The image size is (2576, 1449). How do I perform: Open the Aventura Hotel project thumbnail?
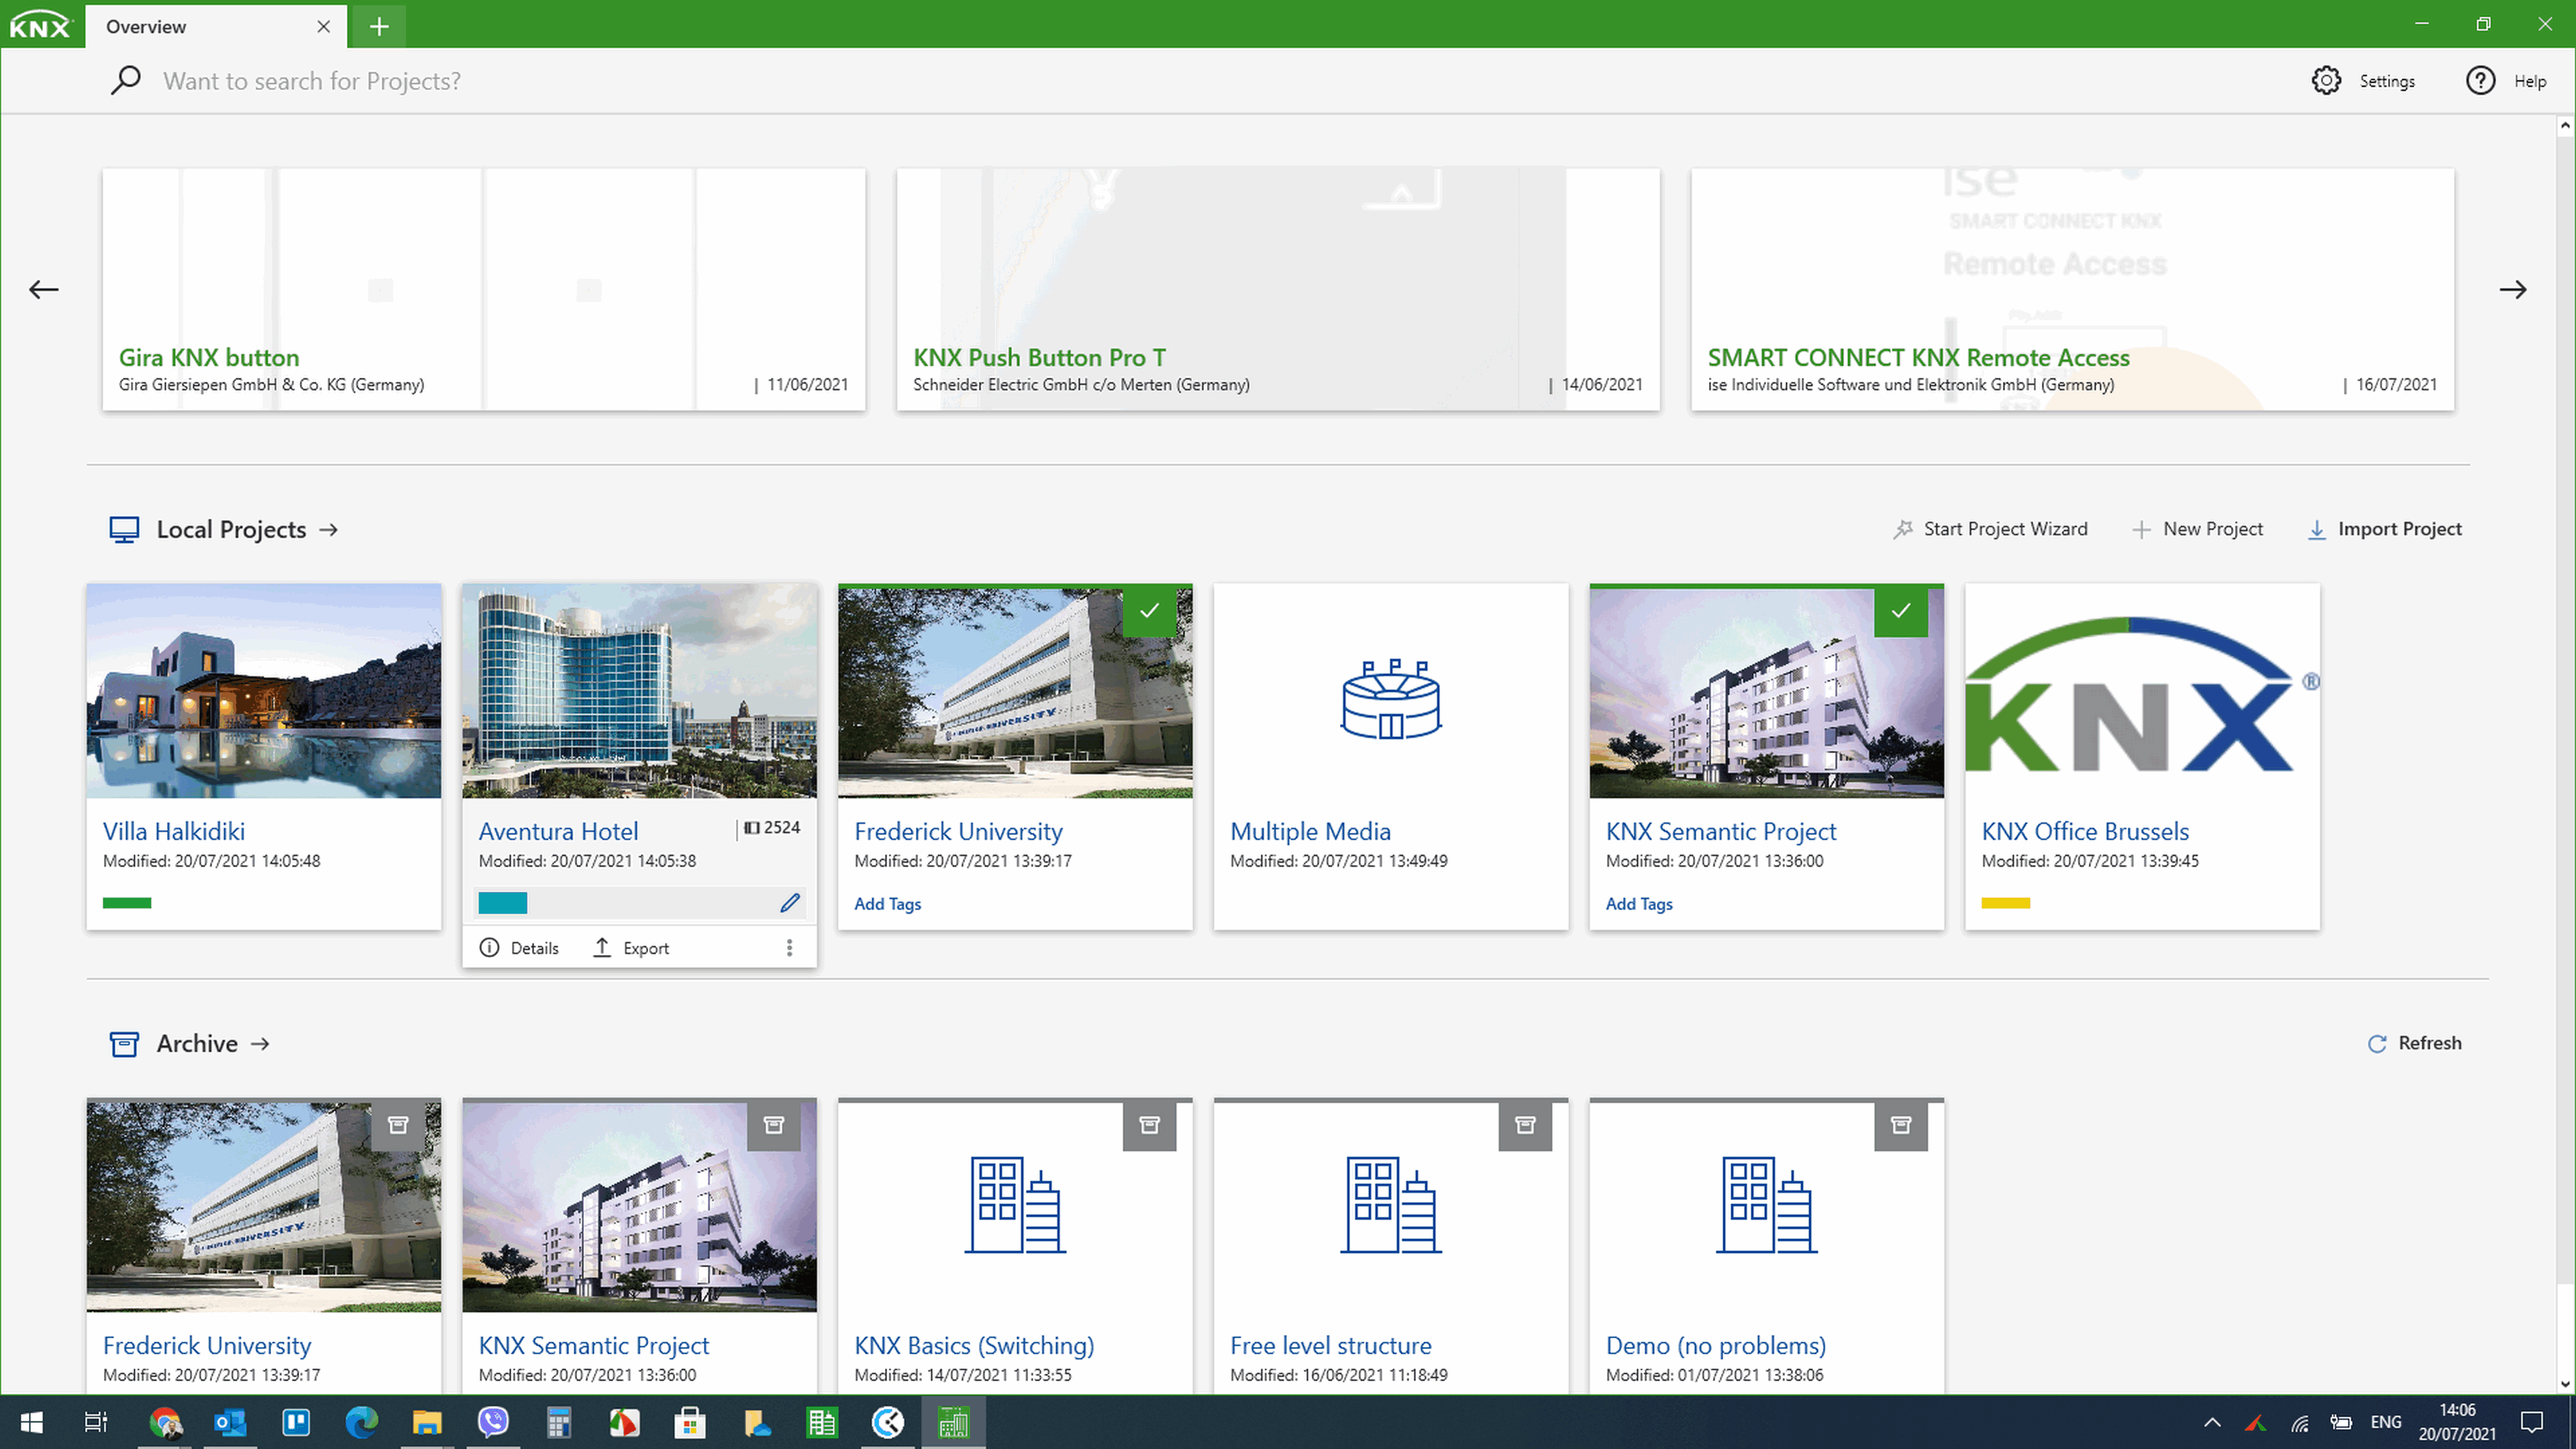(639, 691)
